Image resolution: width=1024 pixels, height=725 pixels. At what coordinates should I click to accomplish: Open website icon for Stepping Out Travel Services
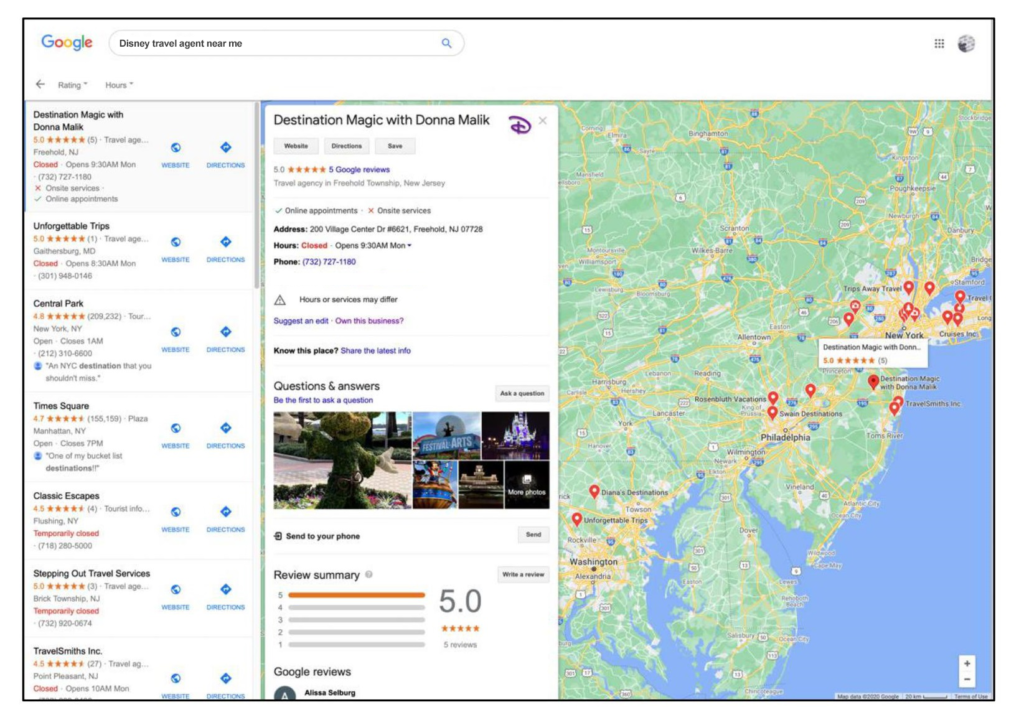(176, 590)
